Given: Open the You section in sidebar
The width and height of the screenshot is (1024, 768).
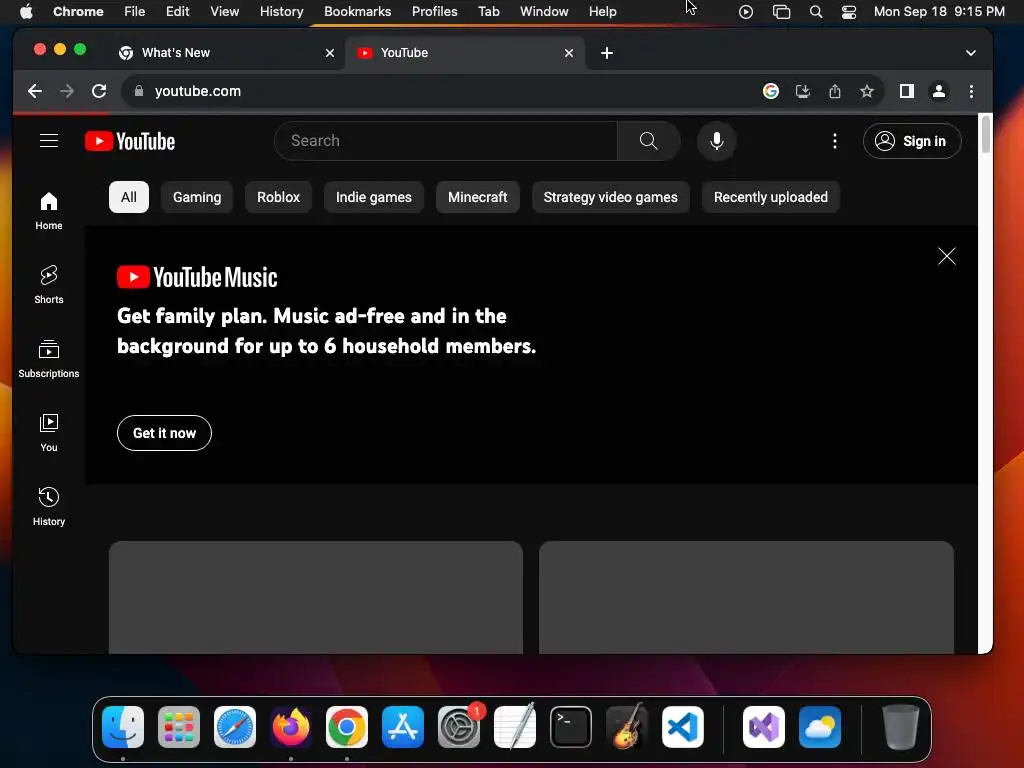Looking at the screenshot, I should click(49, 433).
